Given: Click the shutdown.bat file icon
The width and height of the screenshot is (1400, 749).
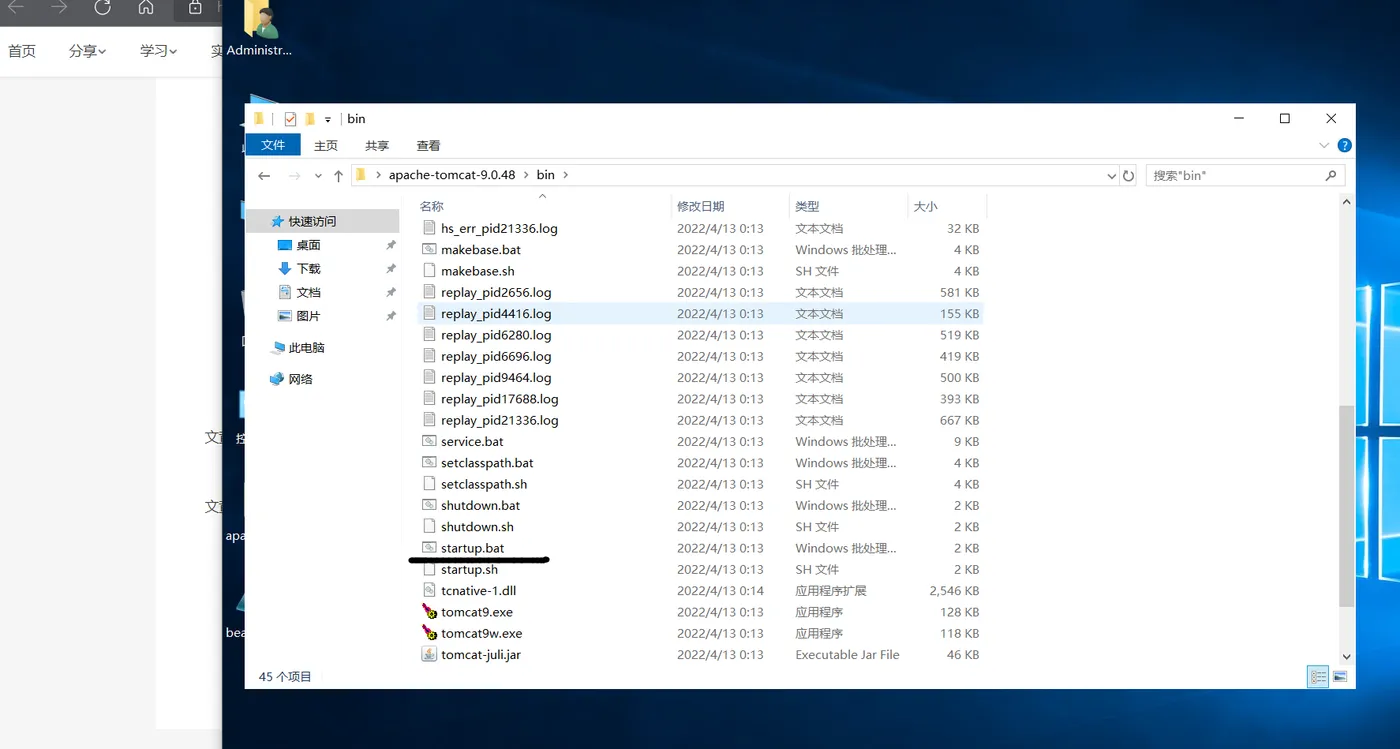Looking at the screenshot, I should pyautogui.click(x=429, y=505).
